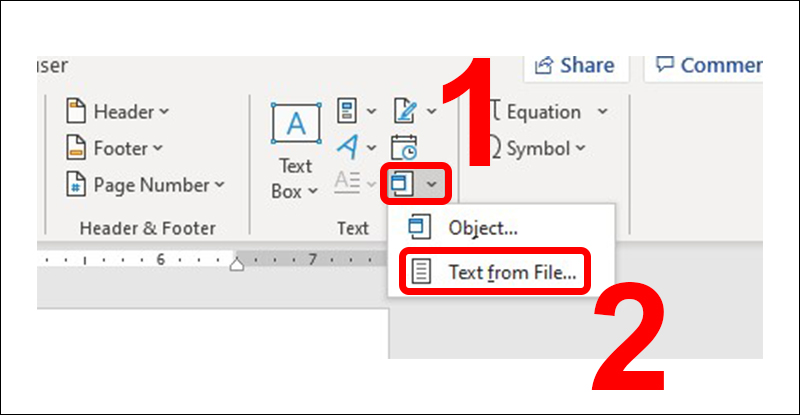Viewport: 800px width, 415px height.
Task: Expand the Text Box dropdown arrow
Action: point(312,190)
